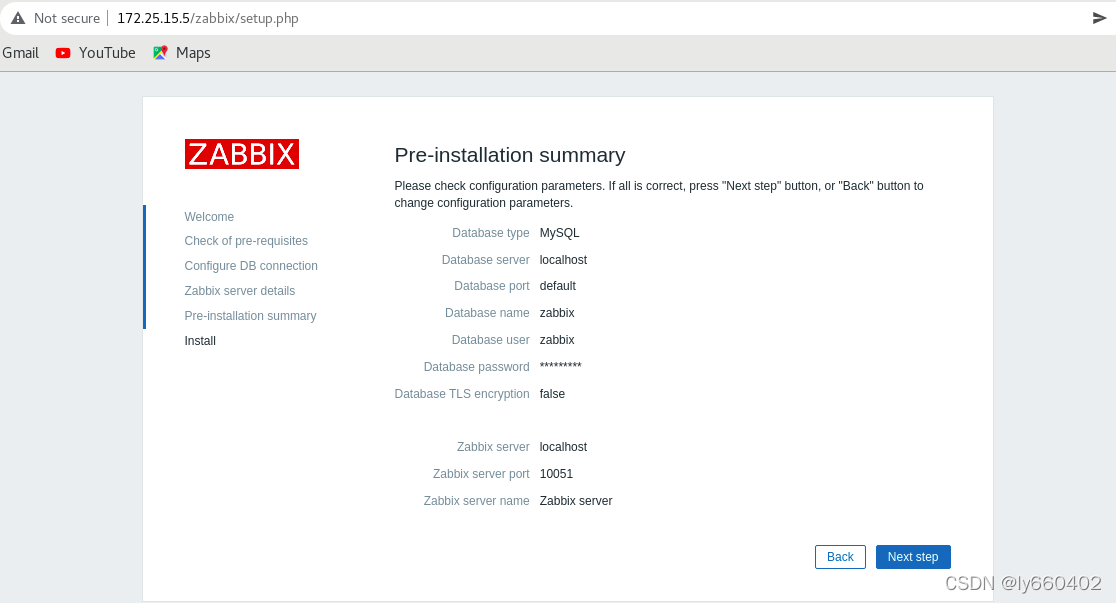Click the Database password label

(476, 367)
